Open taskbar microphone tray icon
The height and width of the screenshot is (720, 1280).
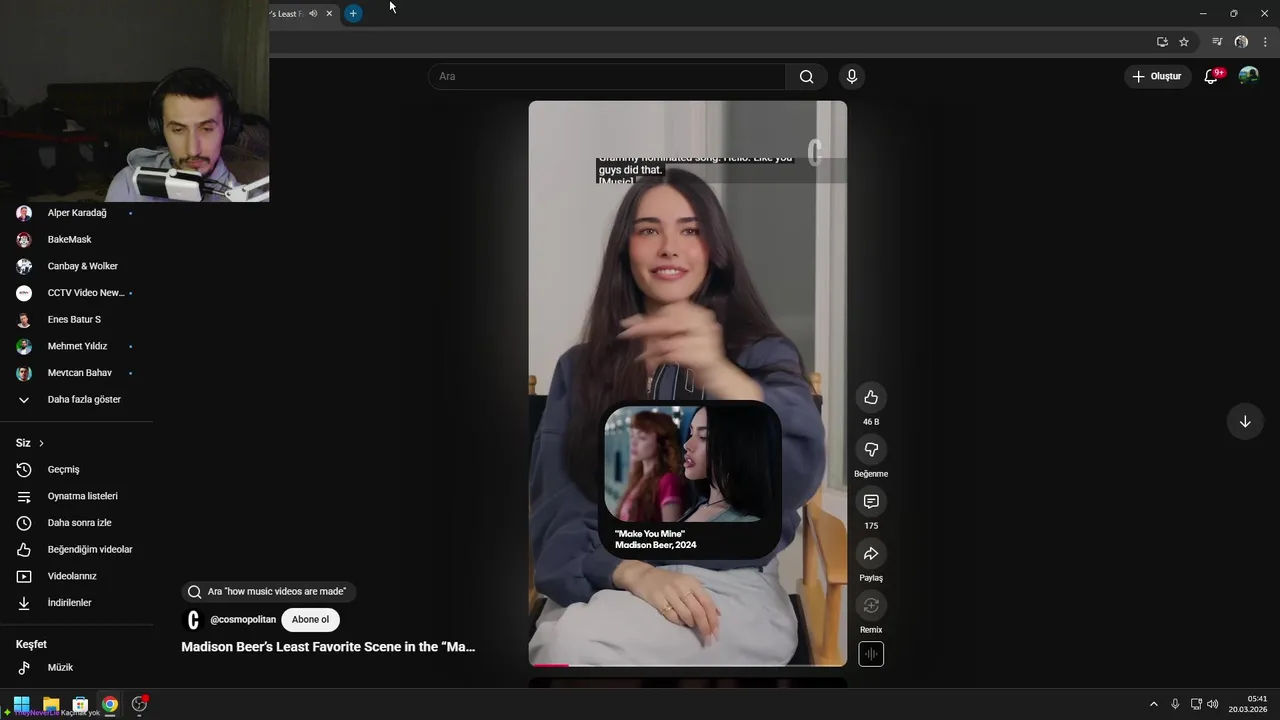point(1175,704)
